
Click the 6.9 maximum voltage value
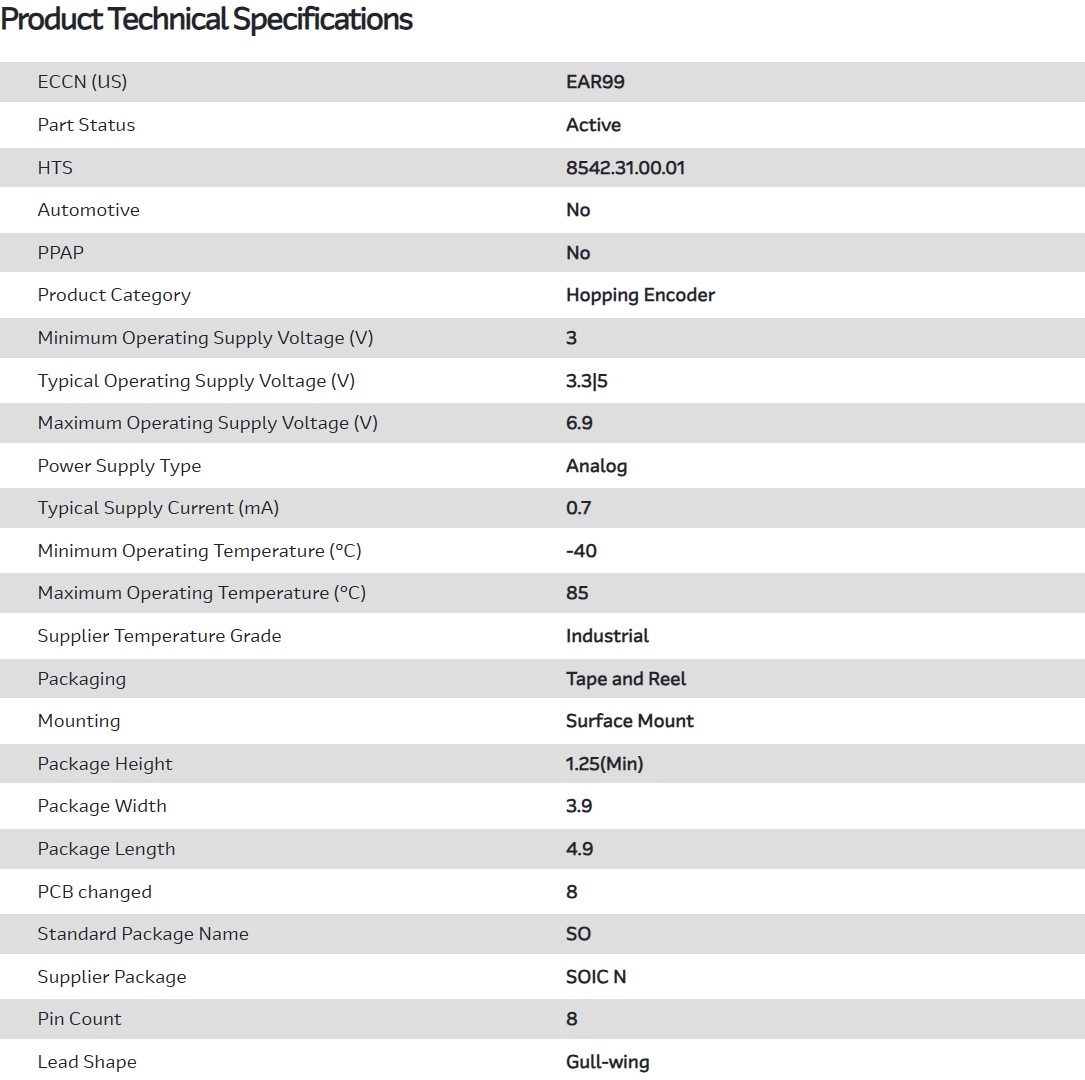tap(579, 423)
